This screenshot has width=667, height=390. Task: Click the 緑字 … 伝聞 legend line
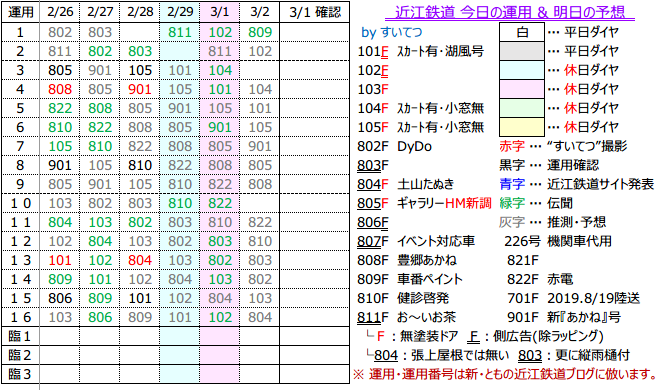(536, 203)
